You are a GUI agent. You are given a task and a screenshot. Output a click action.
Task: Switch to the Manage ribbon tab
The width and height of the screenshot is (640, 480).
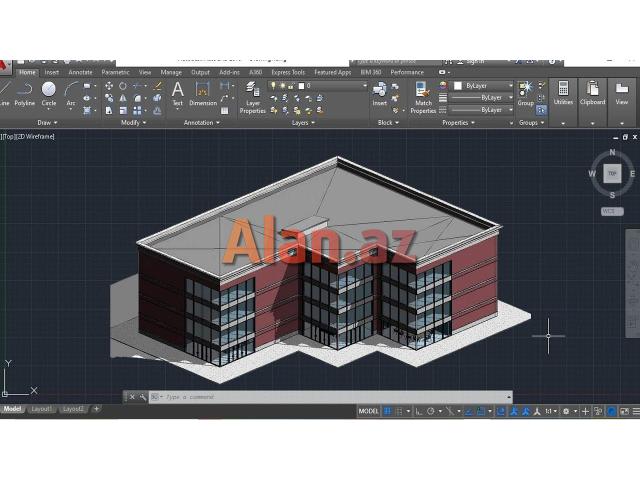tap(171, 72)
